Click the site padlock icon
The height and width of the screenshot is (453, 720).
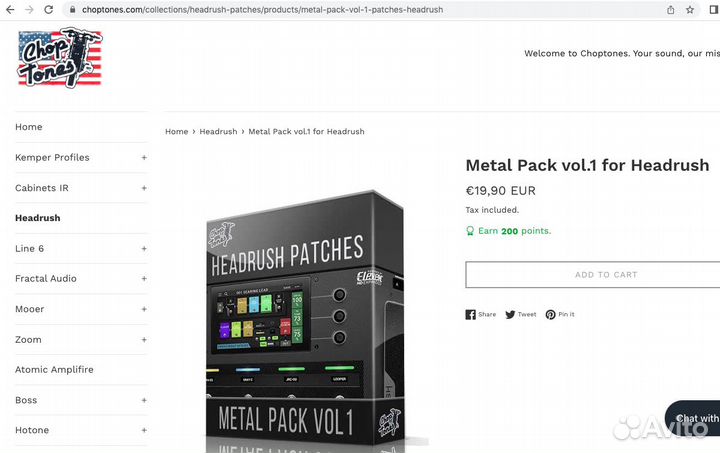point(73,10)
